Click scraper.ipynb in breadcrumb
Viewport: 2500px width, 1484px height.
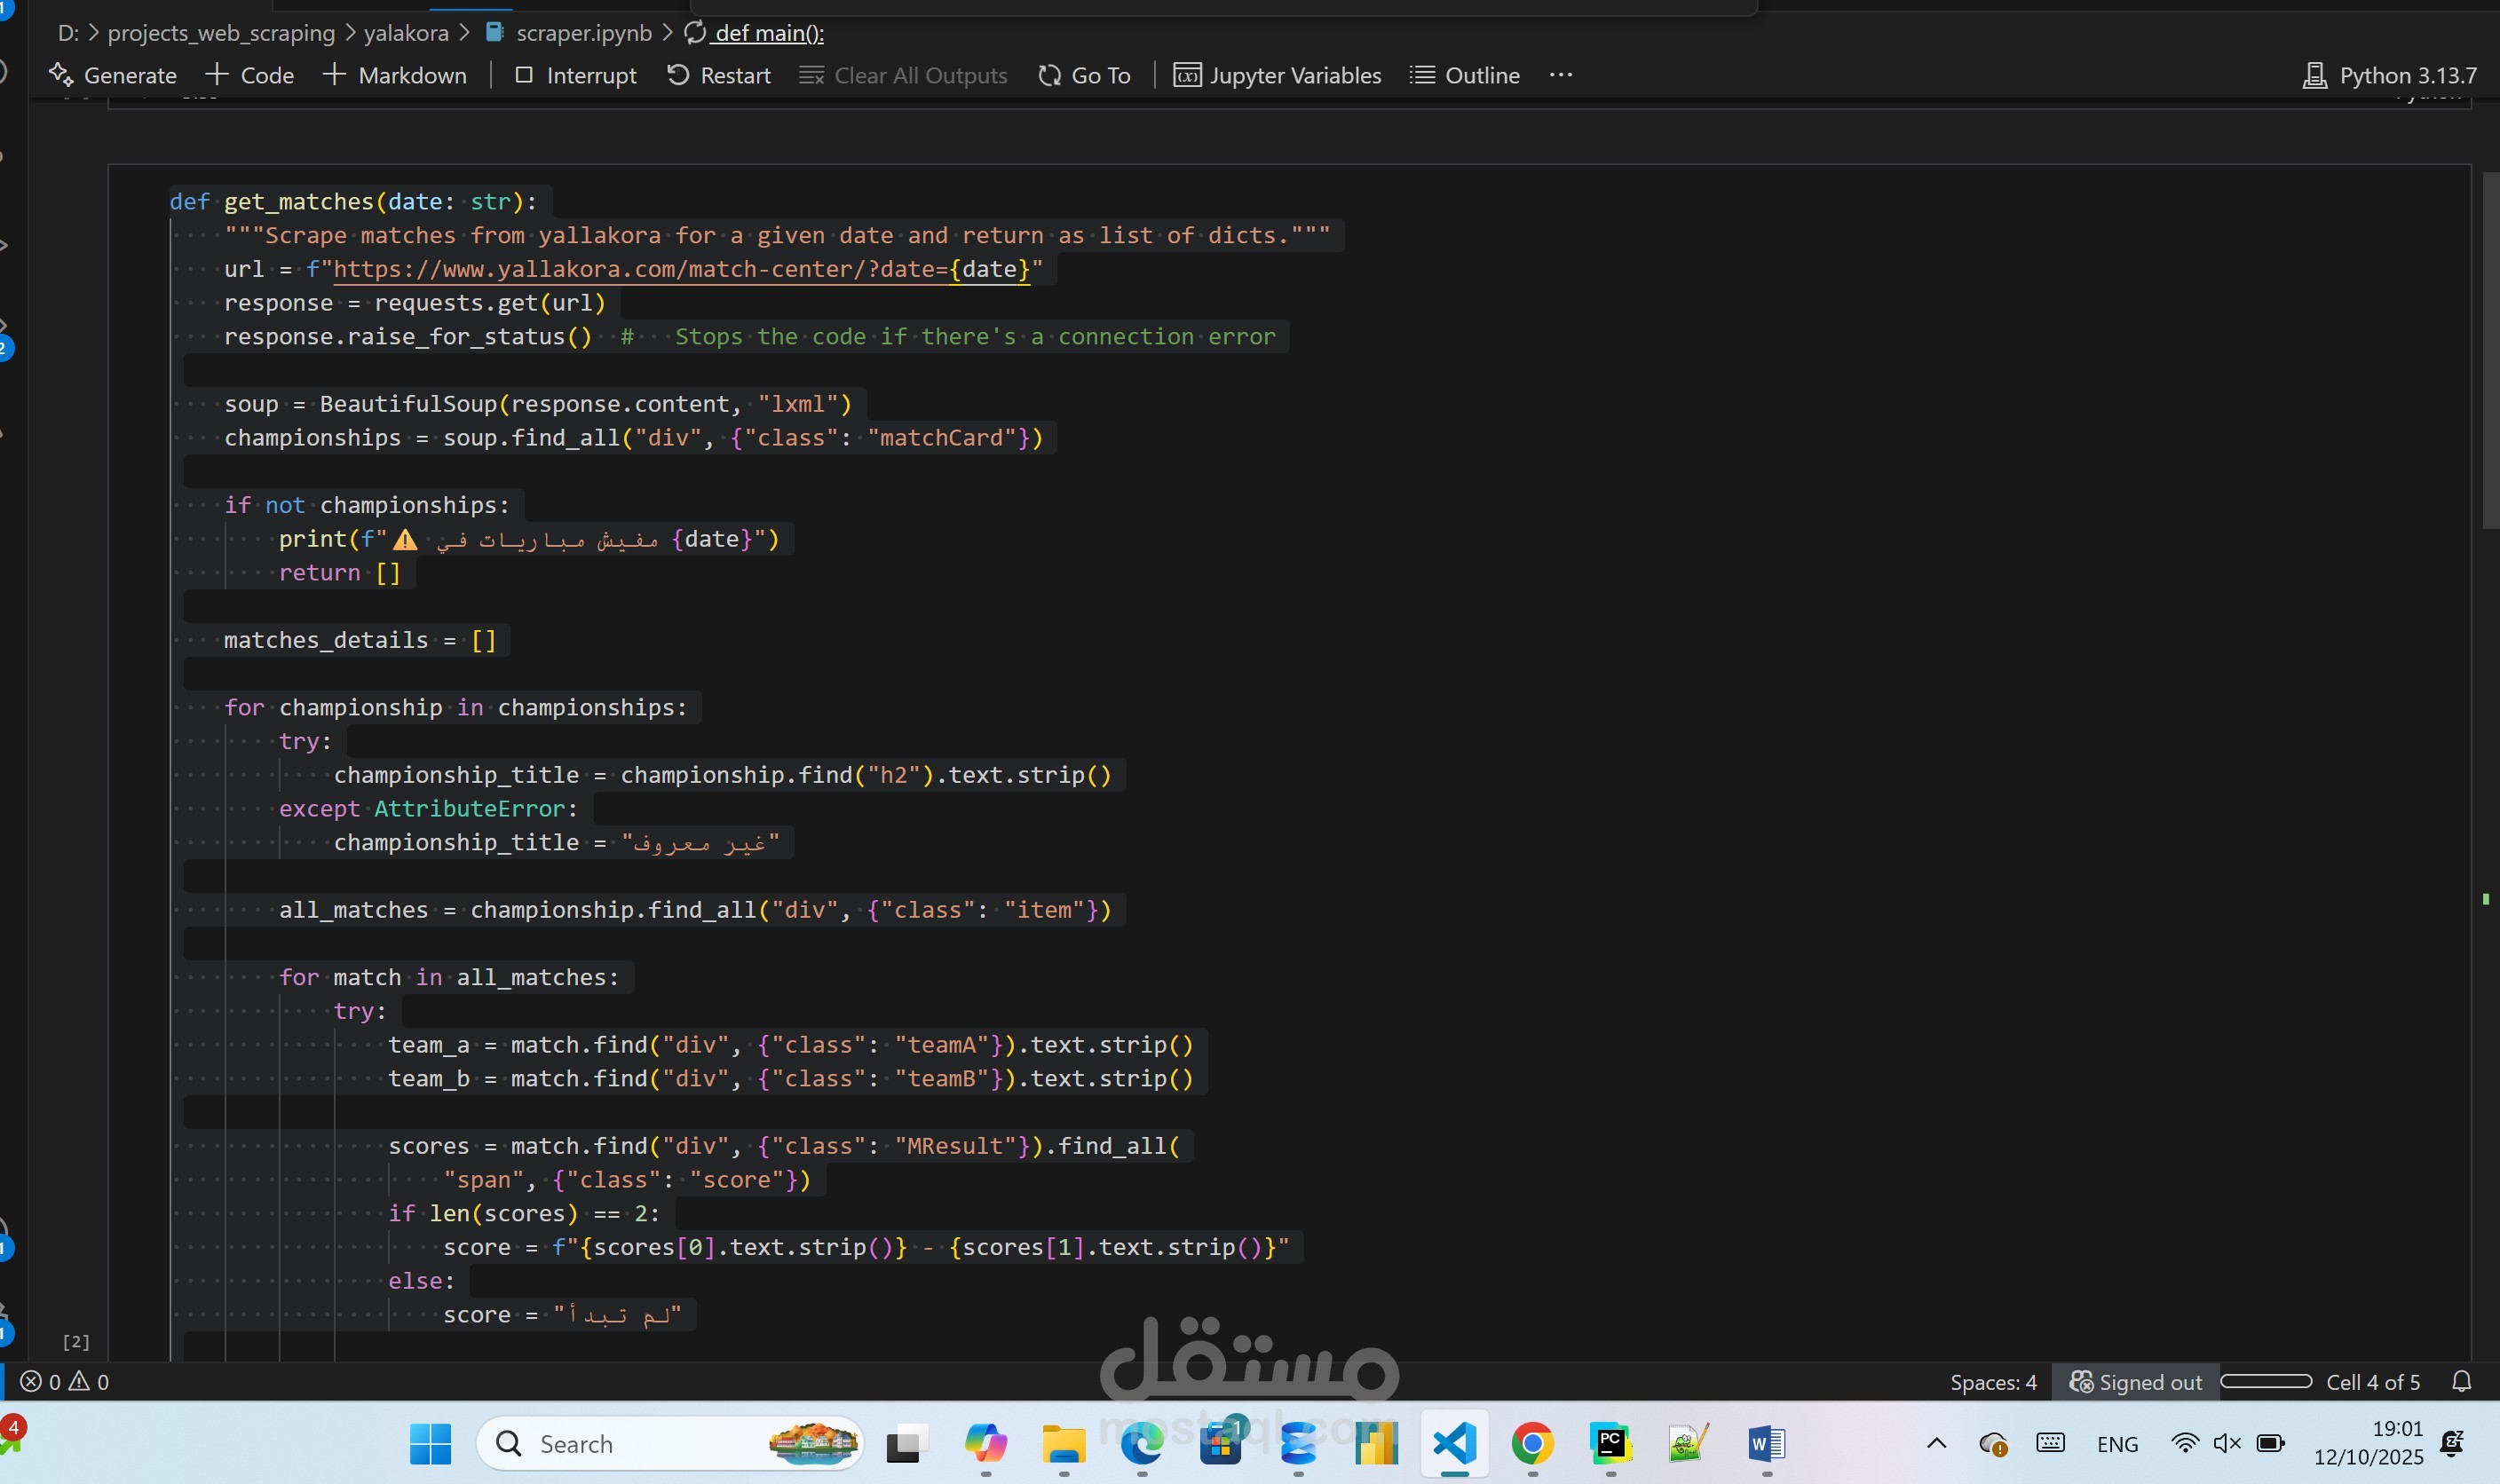click(583, 33)
